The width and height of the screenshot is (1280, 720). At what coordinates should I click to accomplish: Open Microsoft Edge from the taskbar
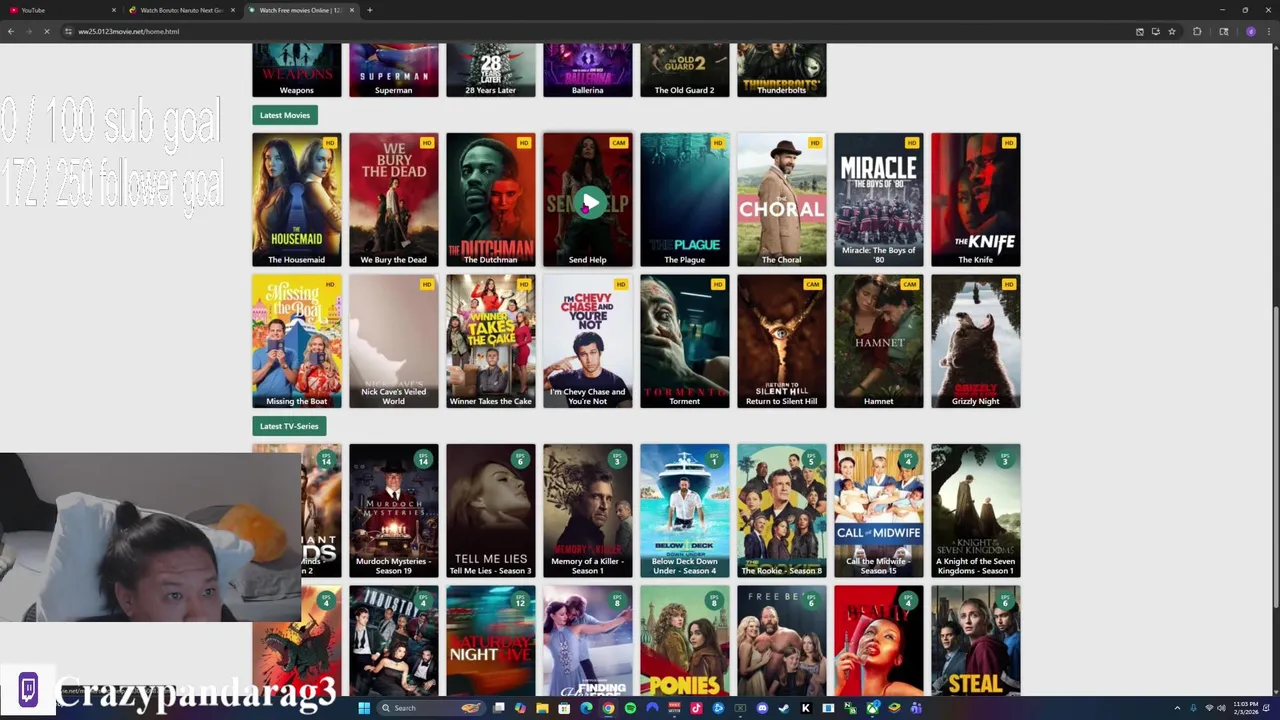[586, 708]
